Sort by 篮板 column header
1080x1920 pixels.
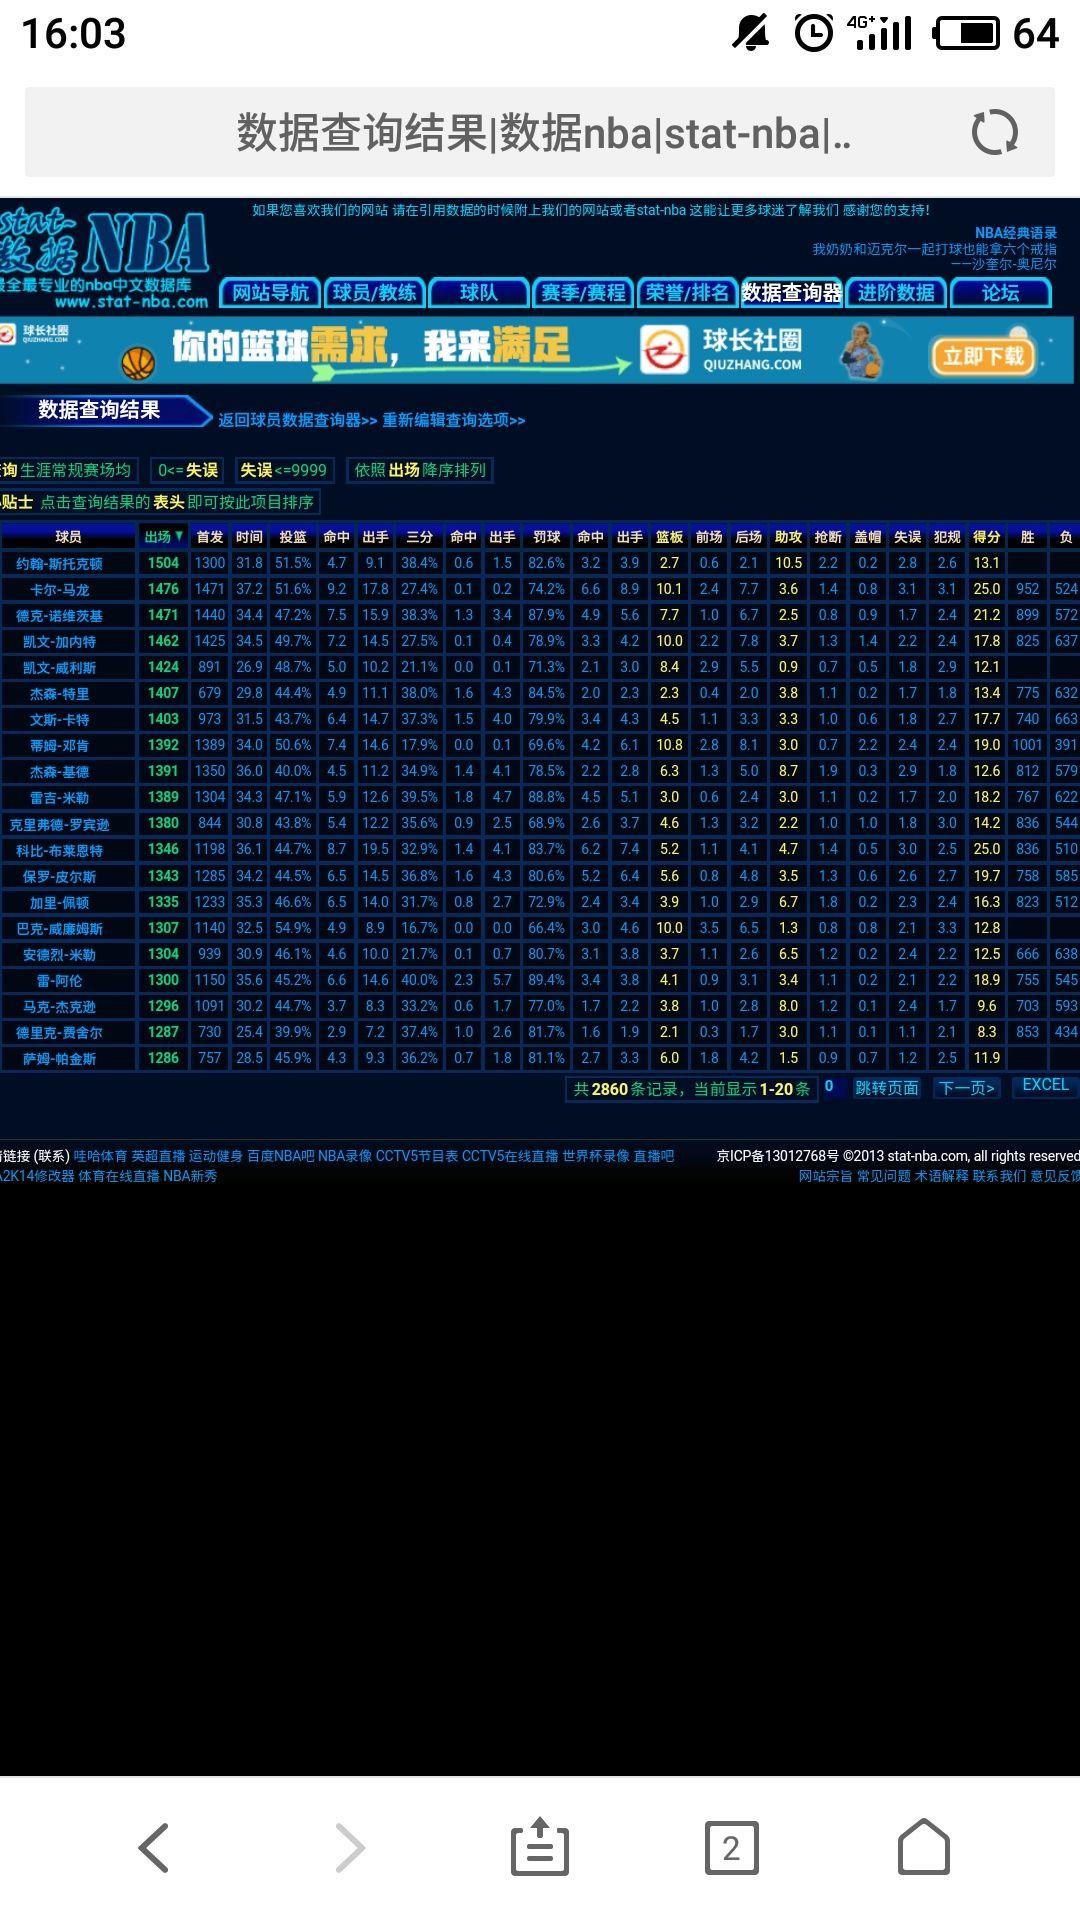669,537
